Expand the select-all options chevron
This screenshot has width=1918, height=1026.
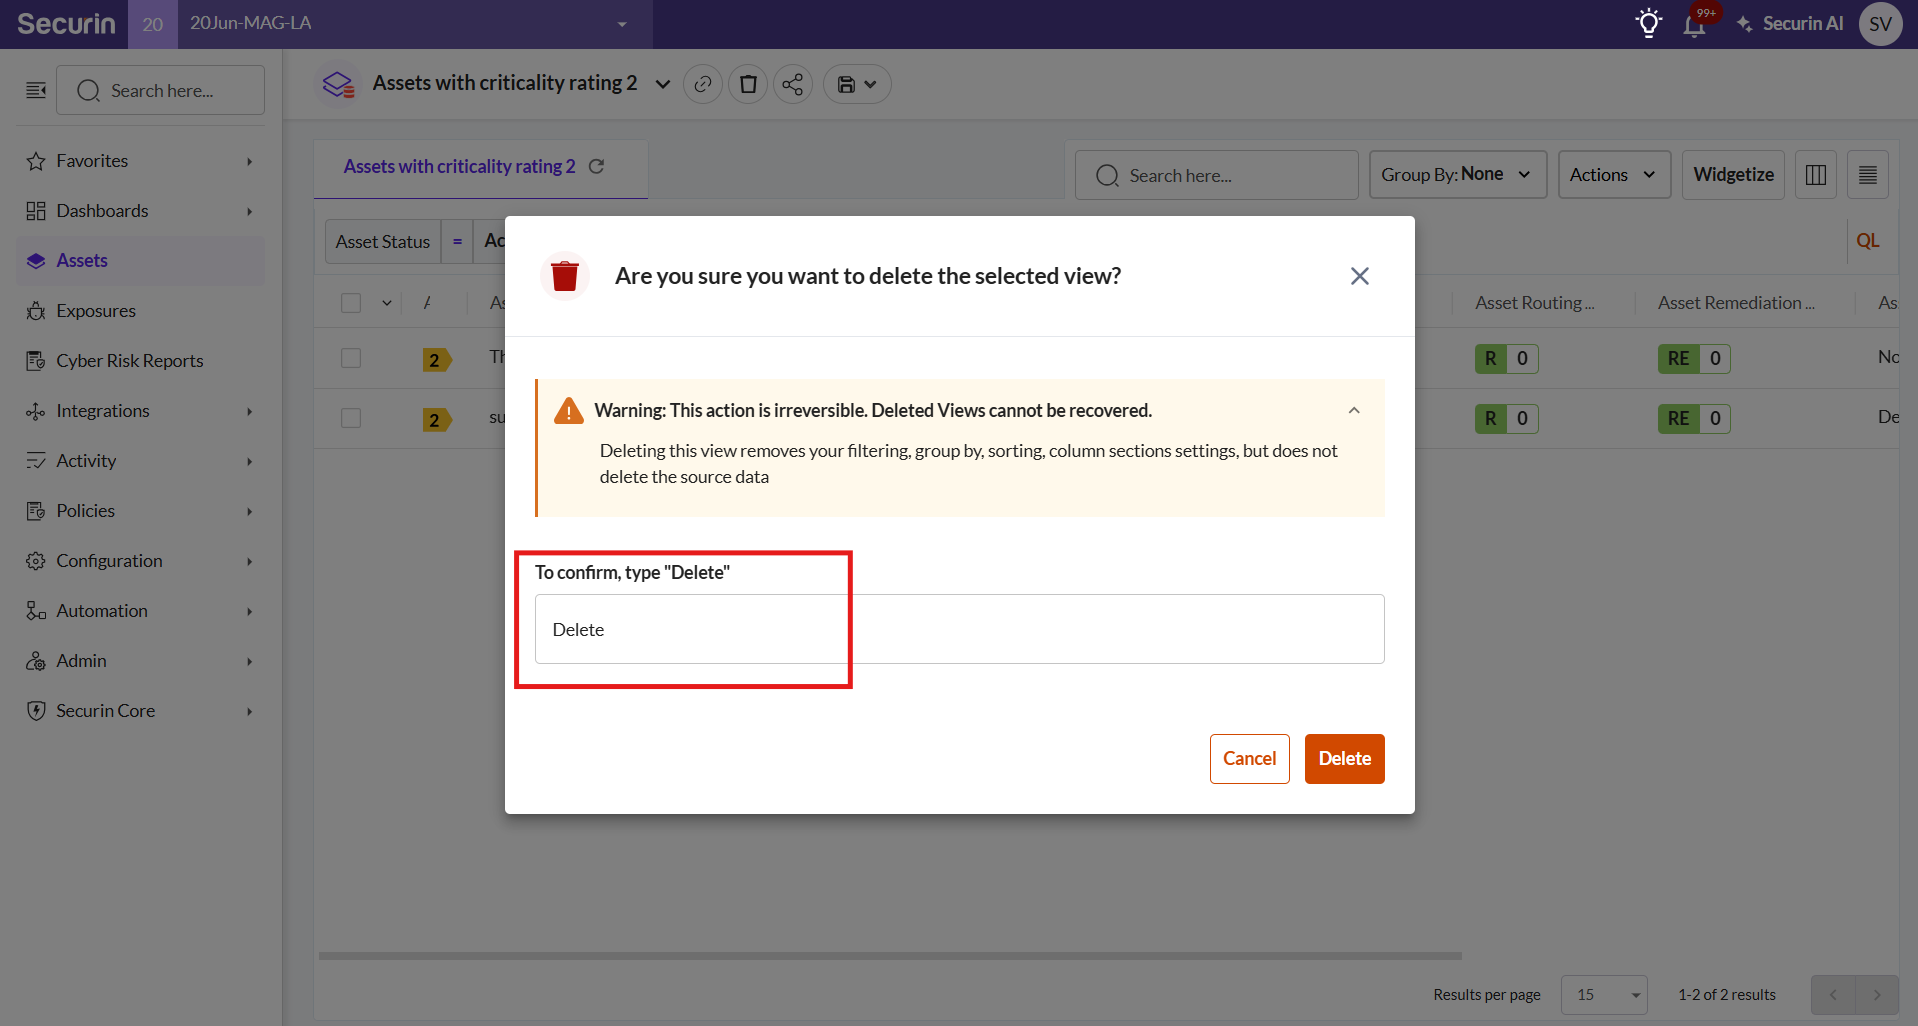[x=387, y=303]
